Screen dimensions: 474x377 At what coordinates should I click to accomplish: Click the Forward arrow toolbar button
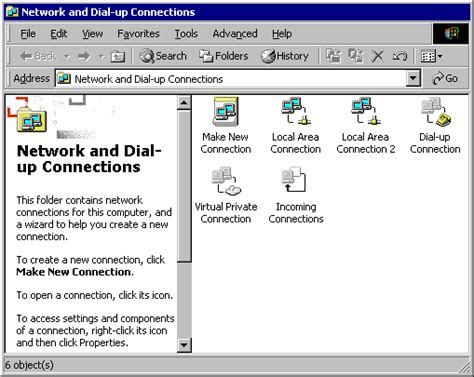click(84, 56)
